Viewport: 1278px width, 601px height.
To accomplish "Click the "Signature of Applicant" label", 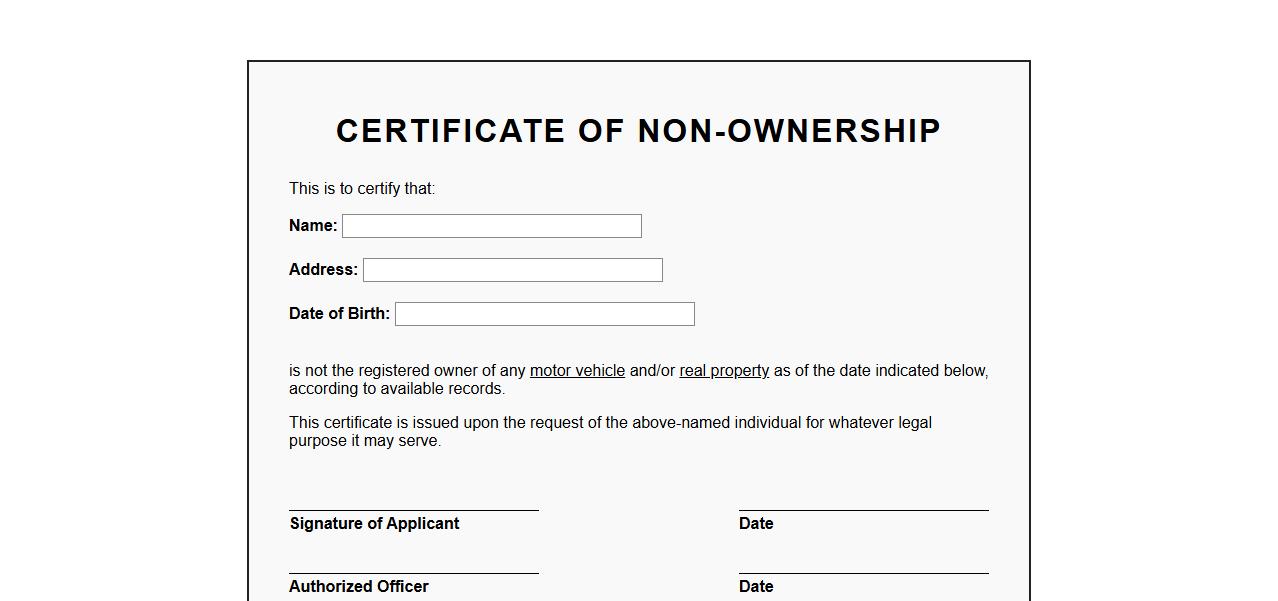I will 374,524.
